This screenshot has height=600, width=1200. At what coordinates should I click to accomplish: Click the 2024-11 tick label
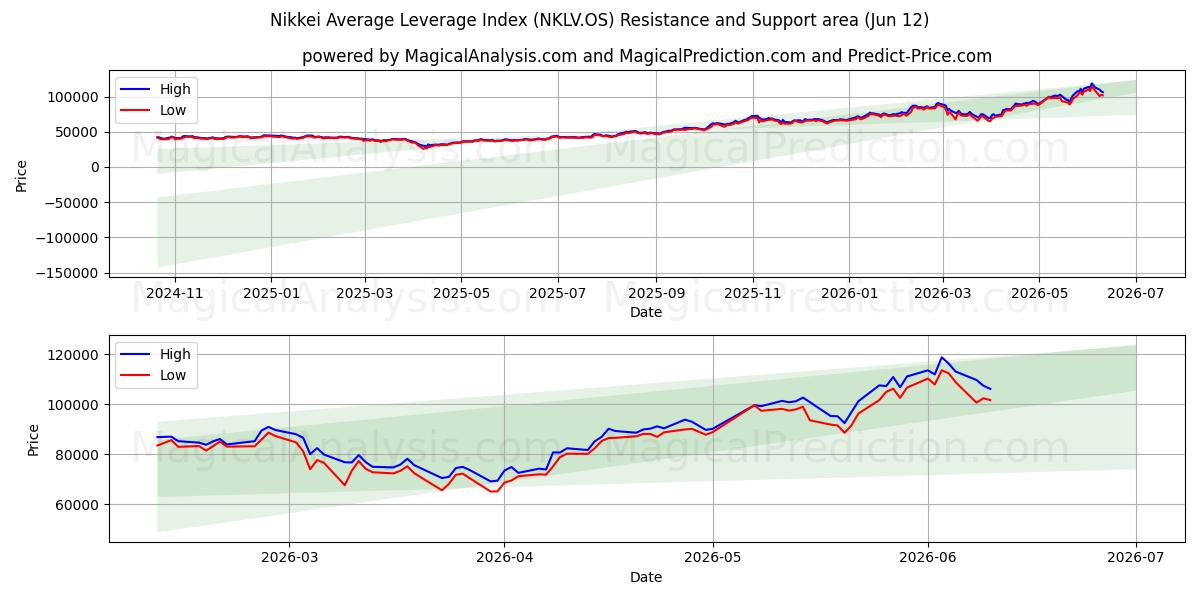[175, 292]
